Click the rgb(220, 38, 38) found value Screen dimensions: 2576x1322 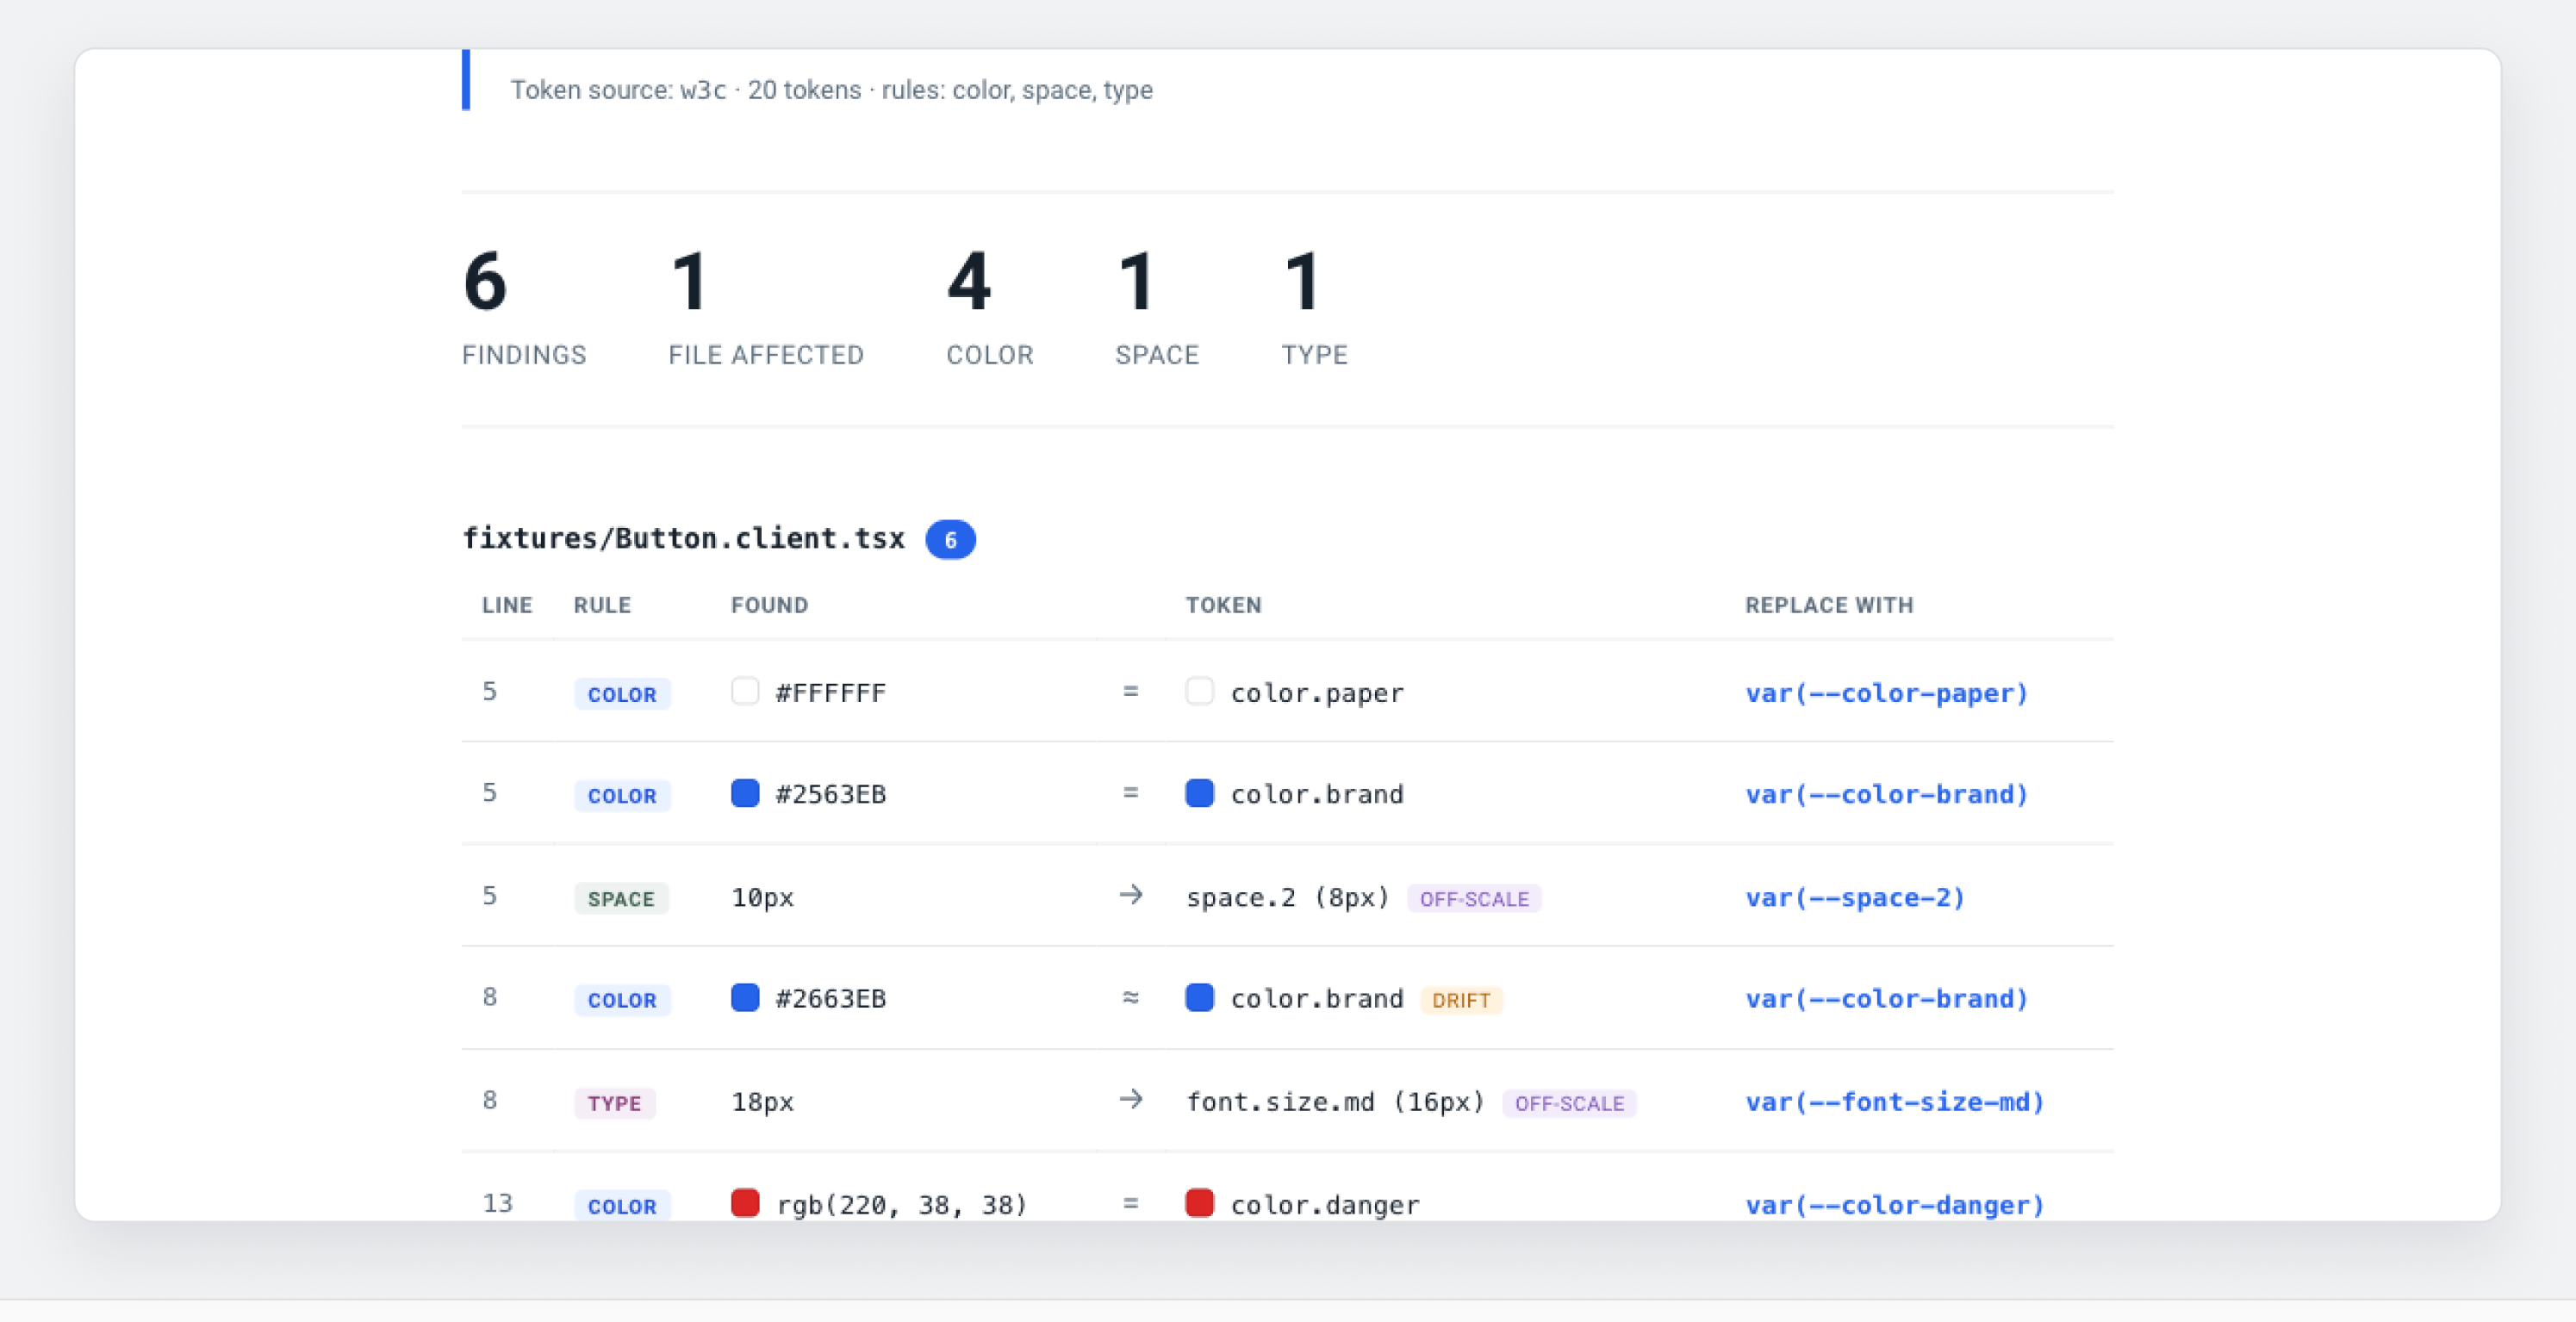[x=902, y=1205]
